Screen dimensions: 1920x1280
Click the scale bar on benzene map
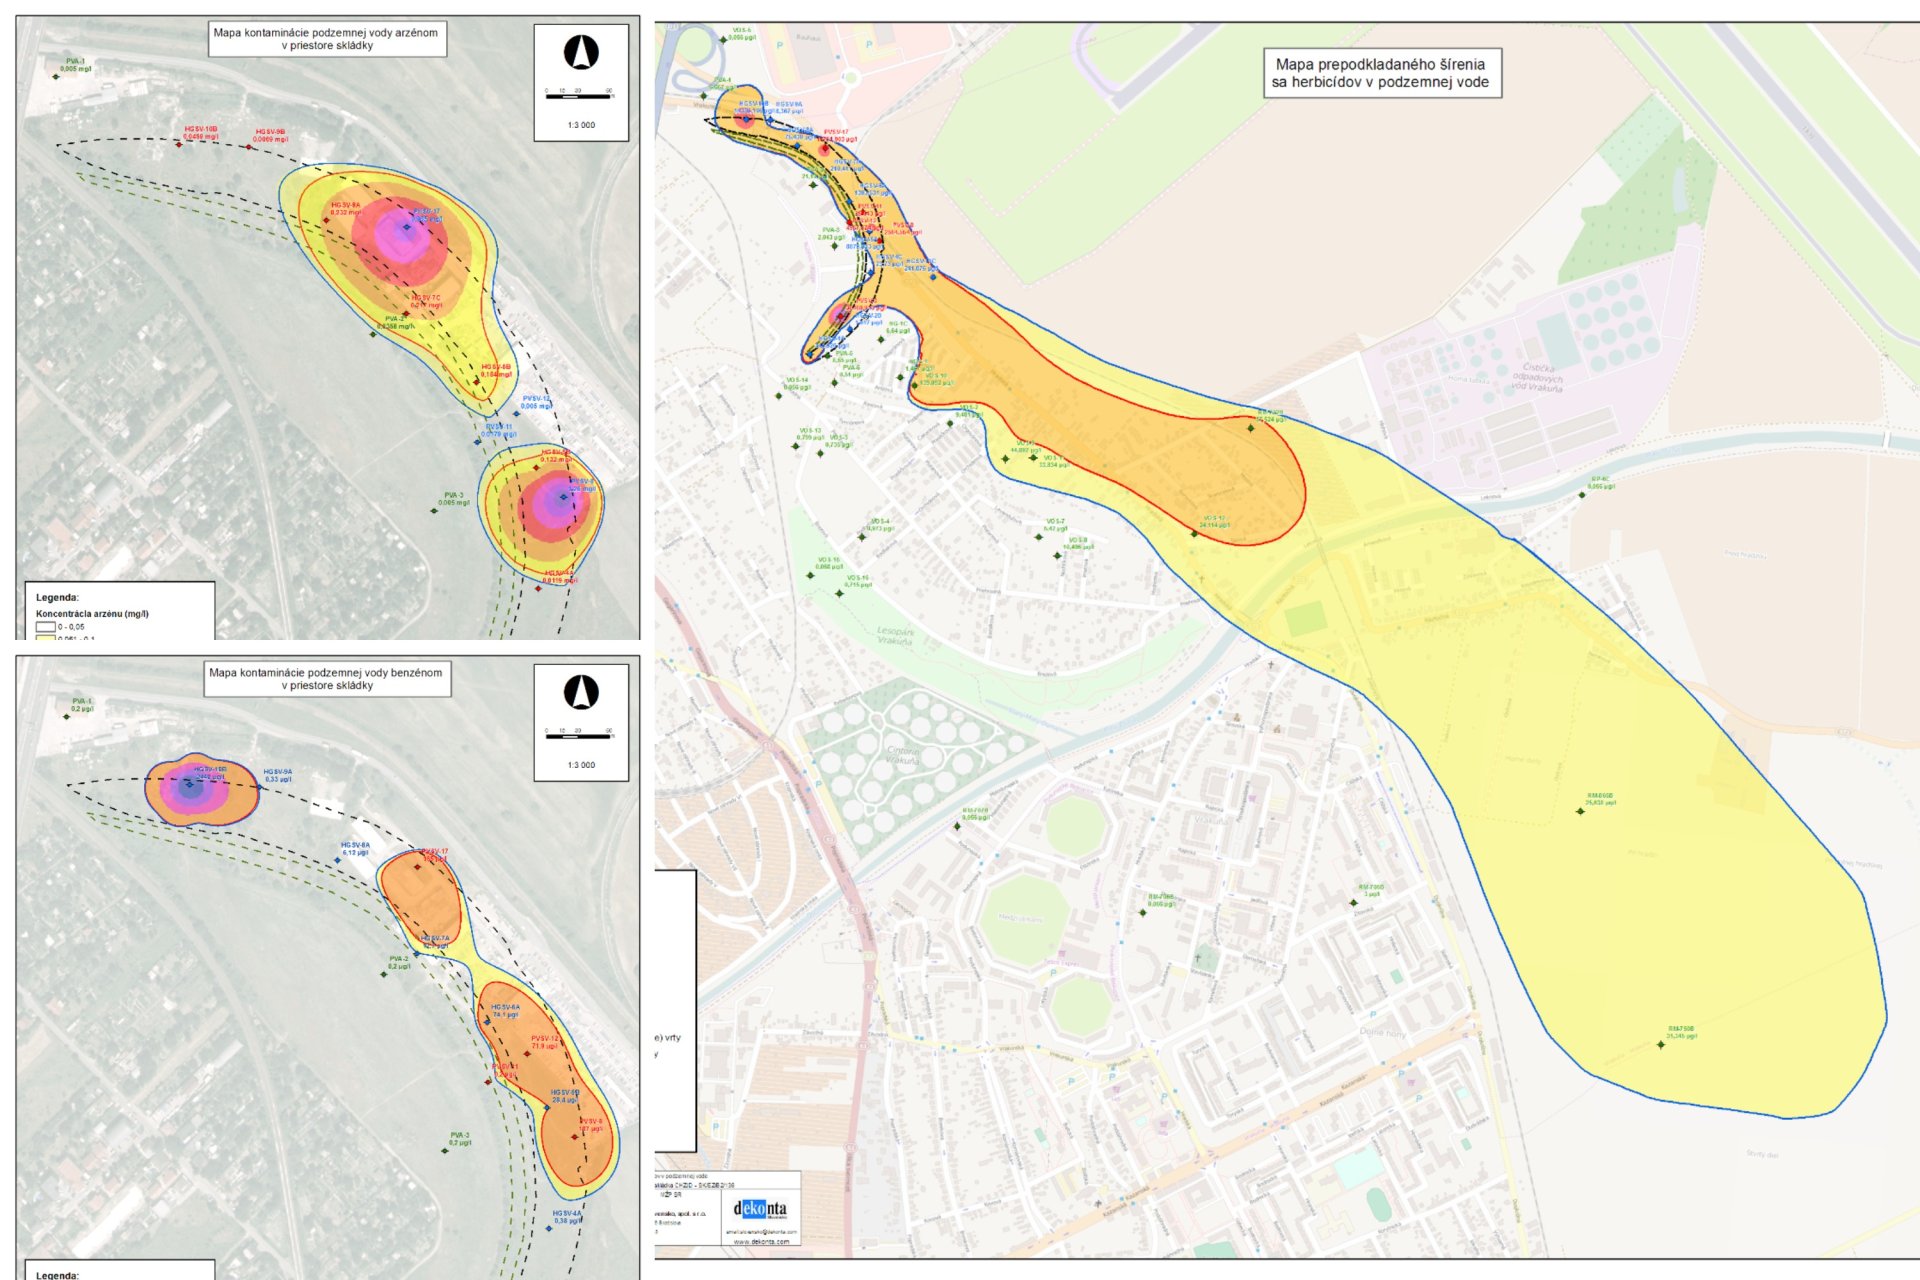click(579, 737)
